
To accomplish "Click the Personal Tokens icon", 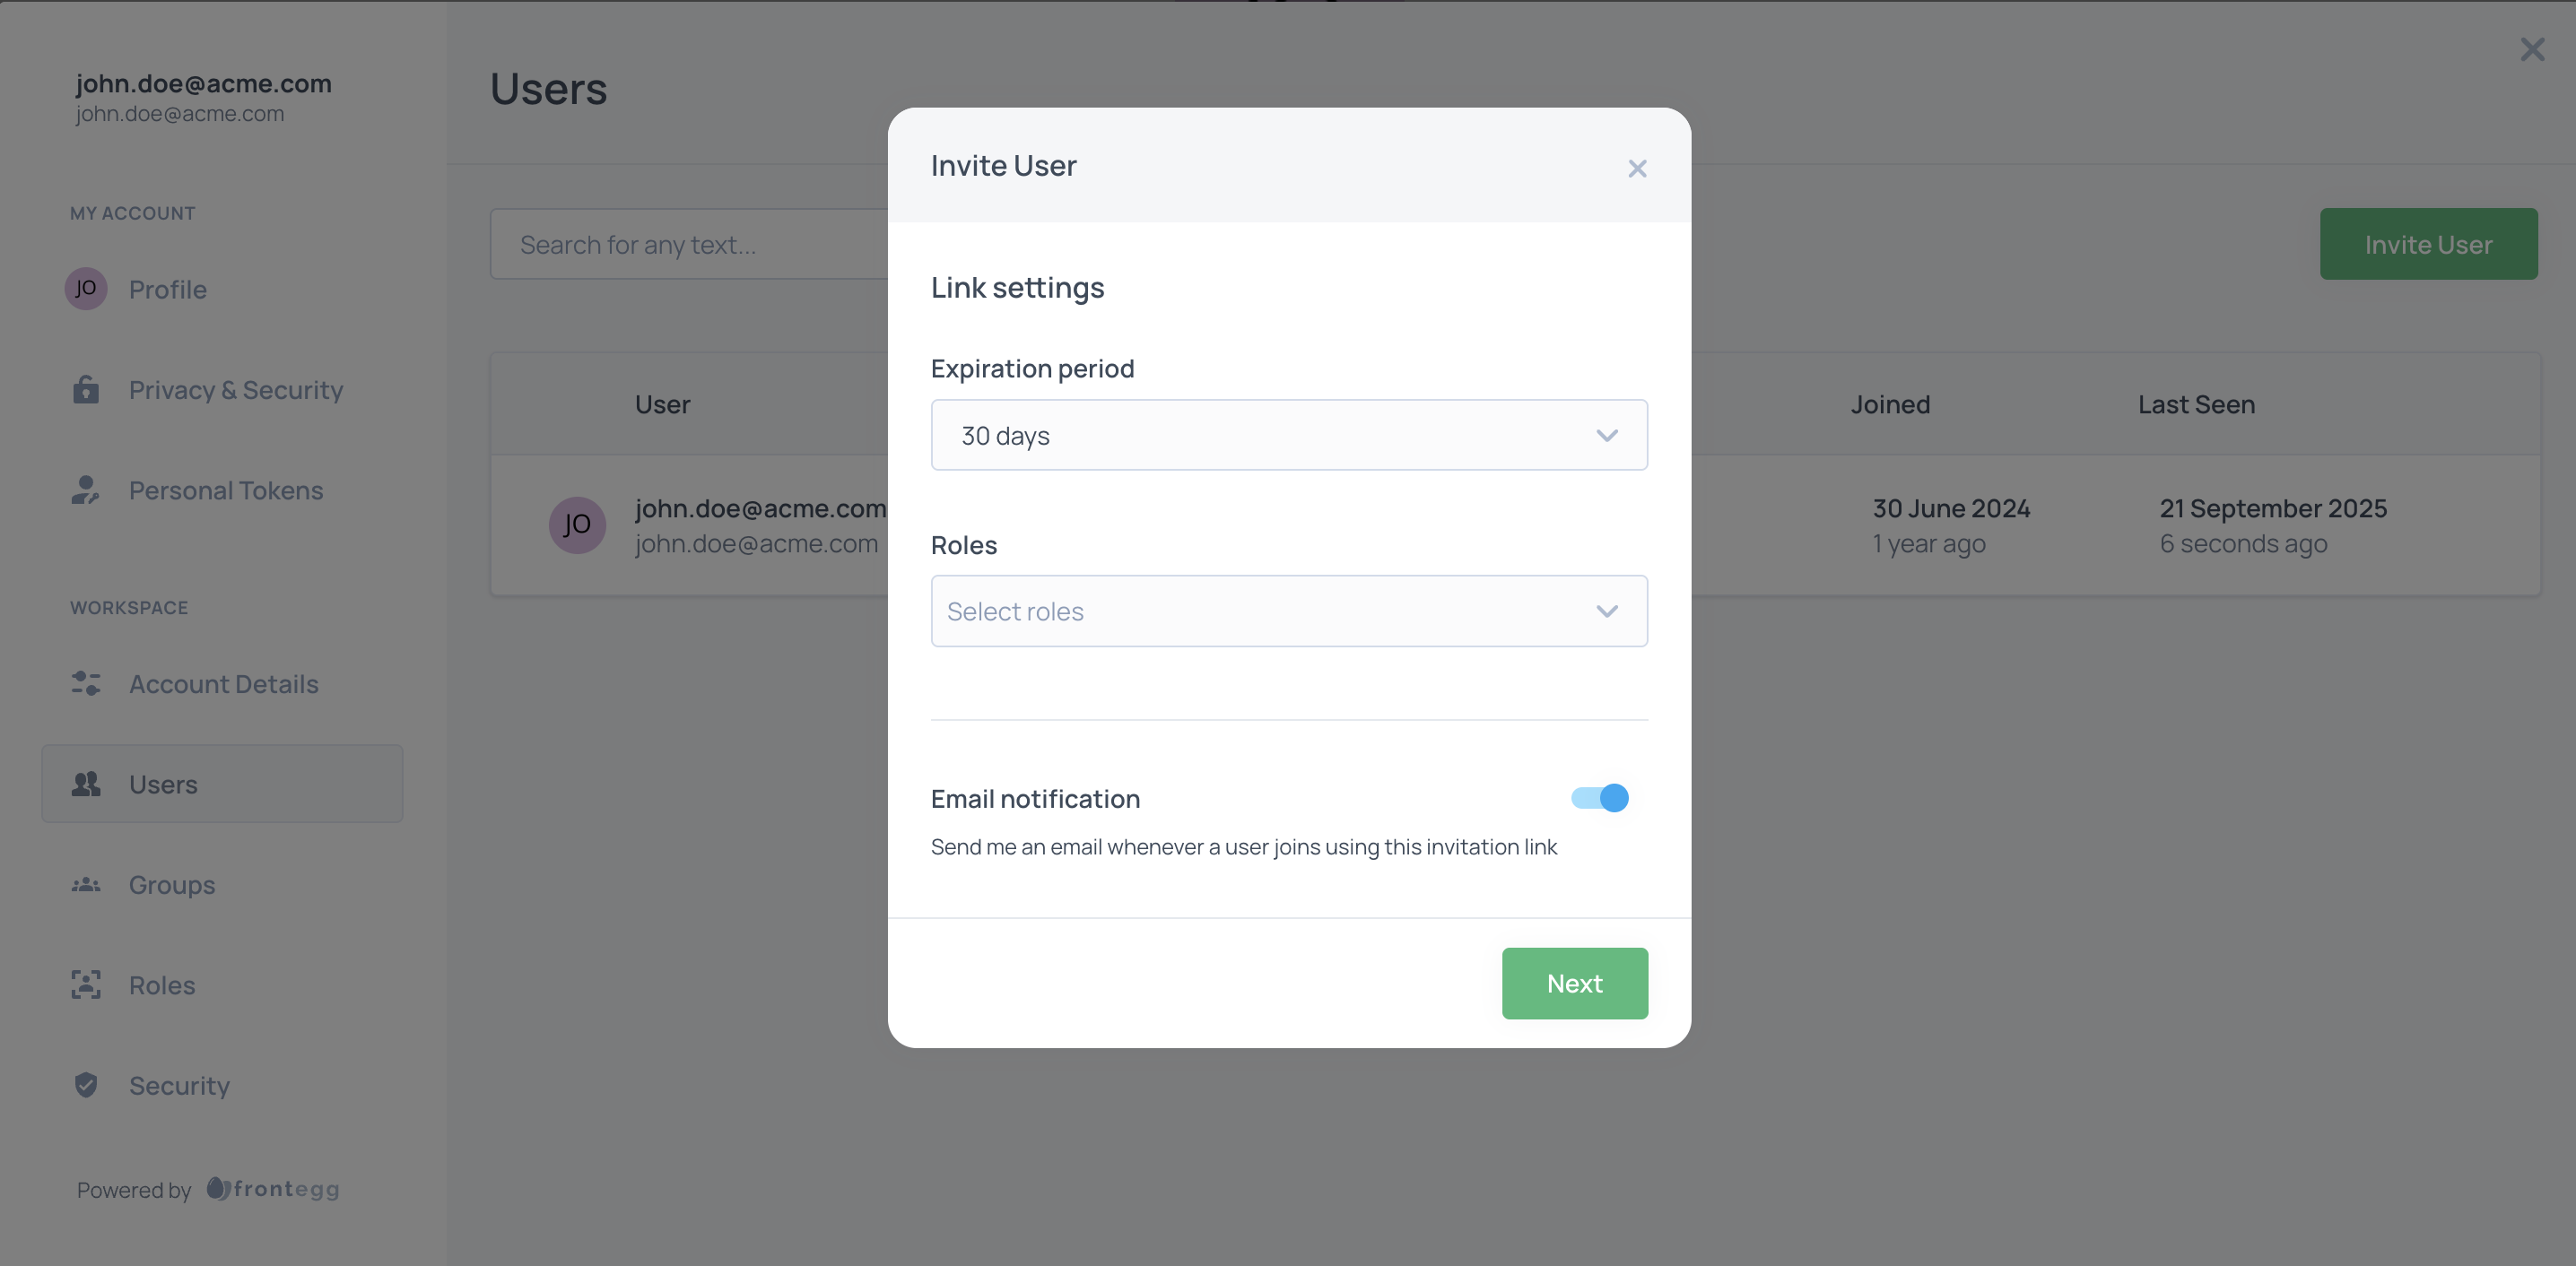I will (86, 490).
